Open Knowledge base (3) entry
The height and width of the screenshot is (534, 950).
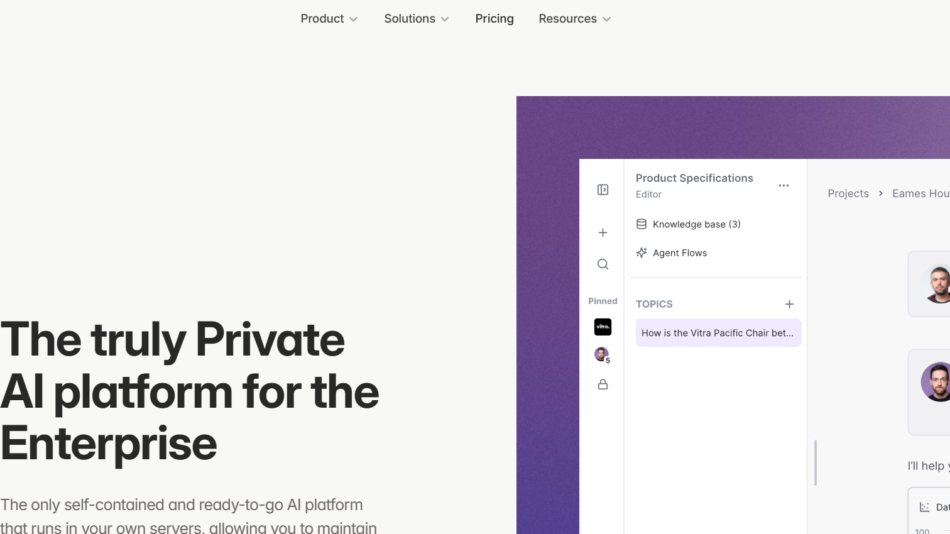(x=696, y=224)
